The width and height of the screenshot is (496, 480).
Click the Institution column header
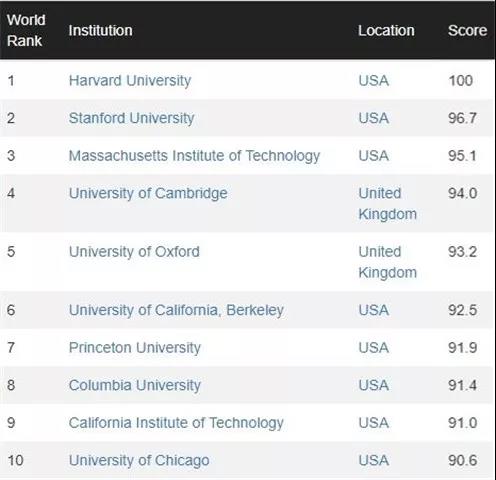tap(100, 31)
